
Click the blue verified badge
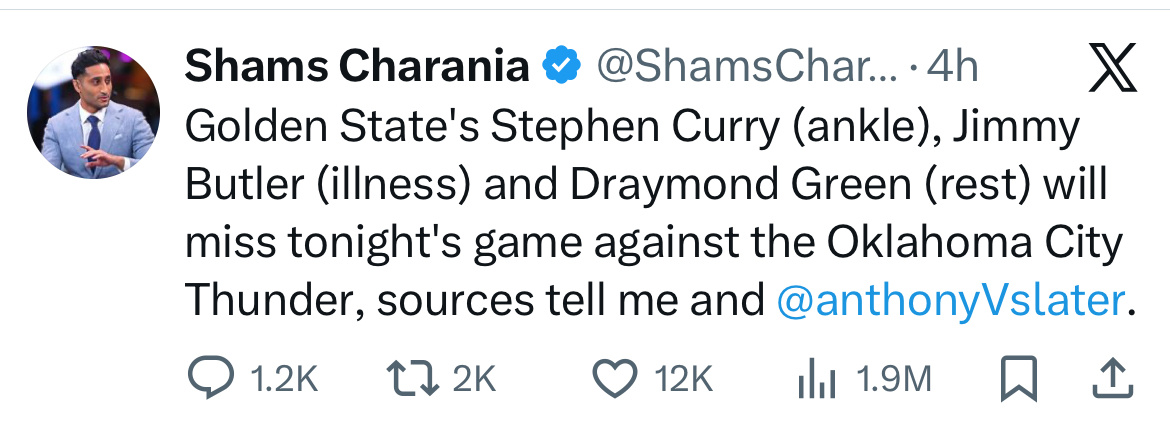[x=562, y=67]
